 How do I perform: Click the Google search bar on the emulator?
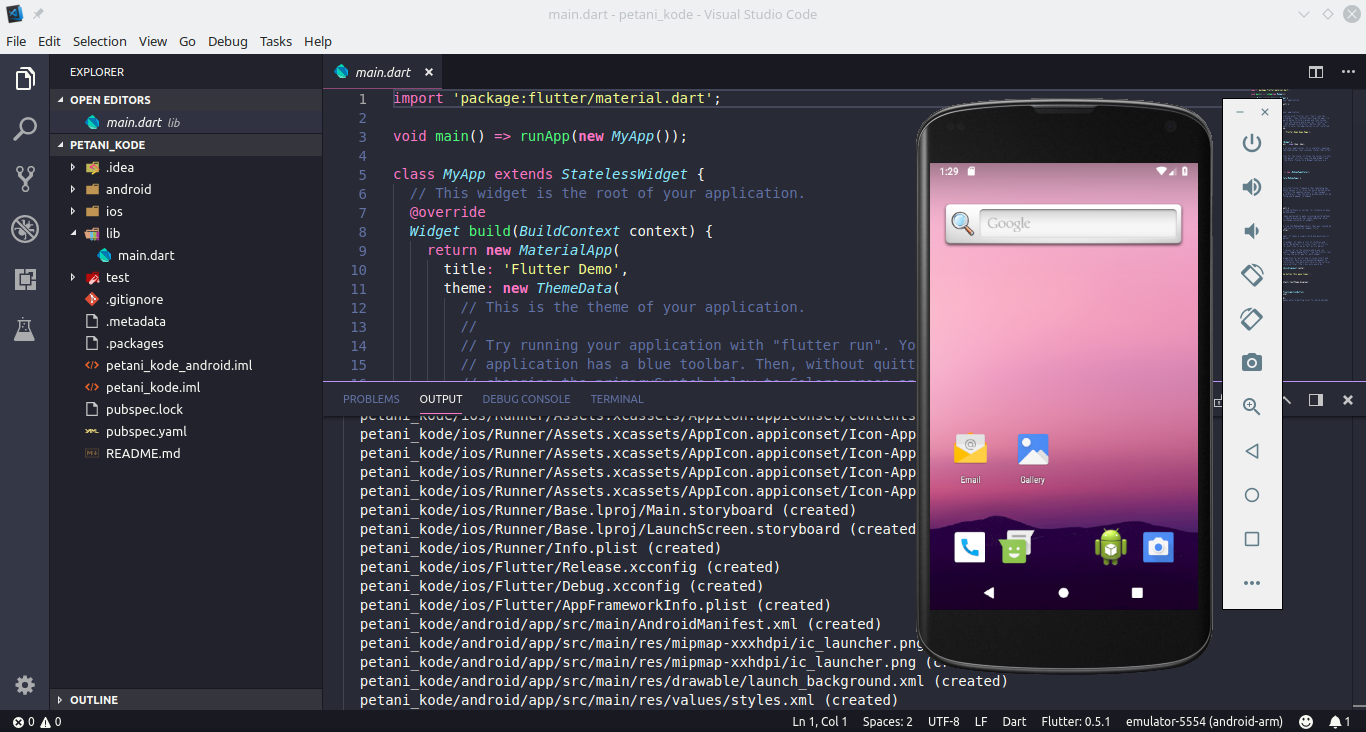click(x=1062, y=224)
